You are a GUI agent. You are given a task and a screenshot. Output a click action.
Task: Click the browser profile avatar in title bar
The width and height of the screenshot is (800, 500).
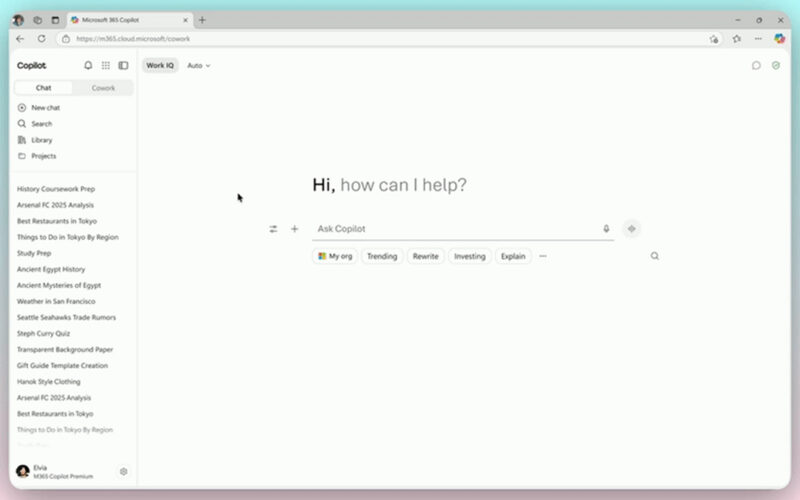18,20
